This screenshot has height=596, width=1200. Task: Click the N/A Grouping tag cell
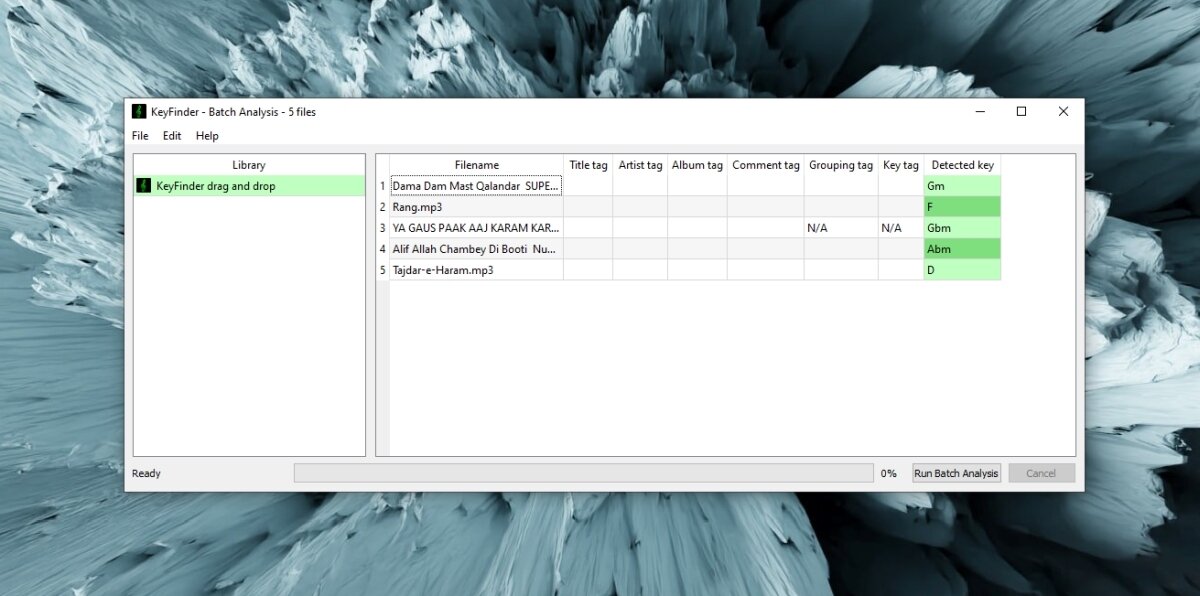pyautogui.click(x=815, y=227)
